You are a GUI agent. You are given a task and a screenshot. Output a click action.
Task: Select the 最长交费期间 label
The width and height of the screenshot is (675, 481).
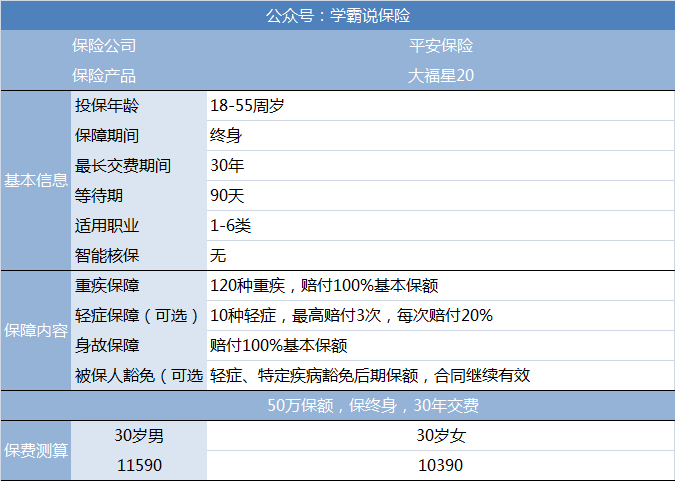123,166
